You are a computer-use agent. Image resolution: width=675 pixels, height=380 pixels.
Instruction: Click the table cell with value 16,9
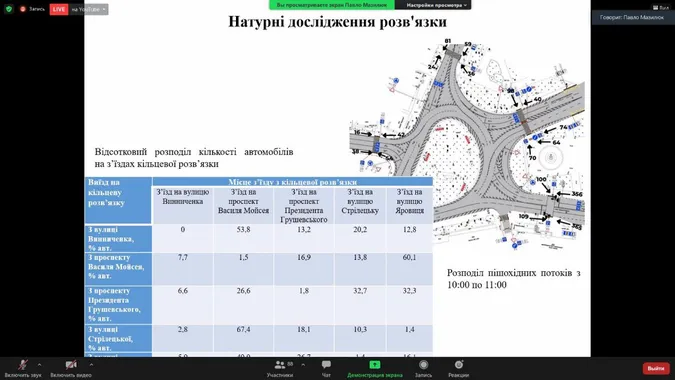(303, 269)
